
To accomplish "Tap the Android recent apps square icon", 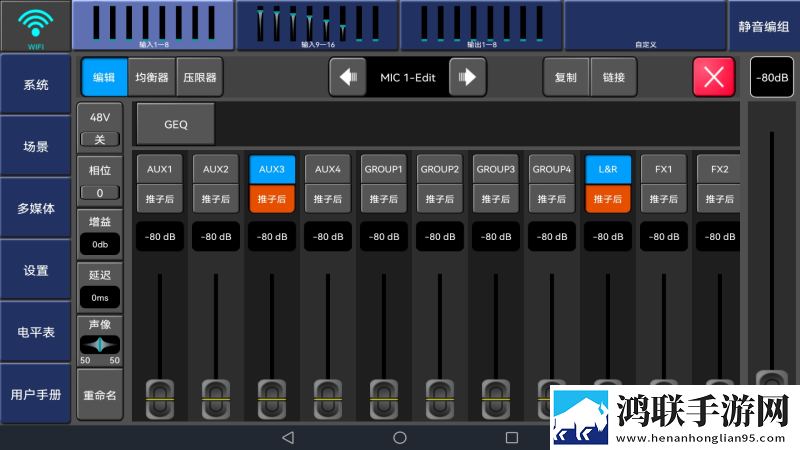I will [512, 437].
